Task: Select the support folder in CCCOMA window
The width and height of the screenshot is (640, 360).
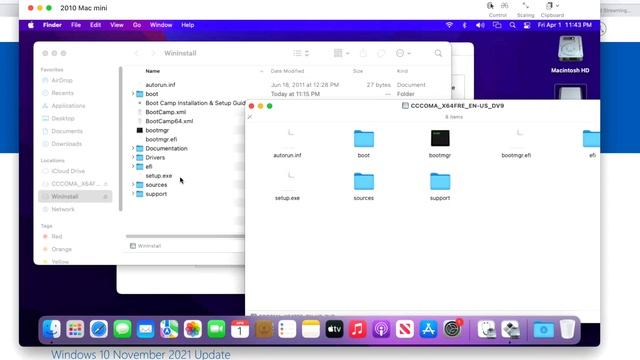Action: click(440, 181)
